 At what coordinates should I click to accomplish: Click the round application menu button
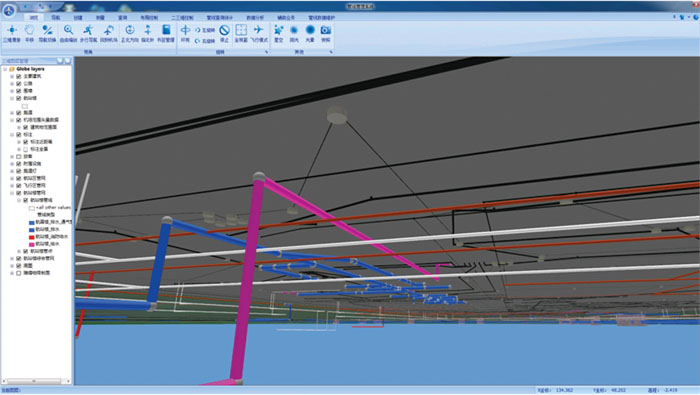(x=8, y=10)
